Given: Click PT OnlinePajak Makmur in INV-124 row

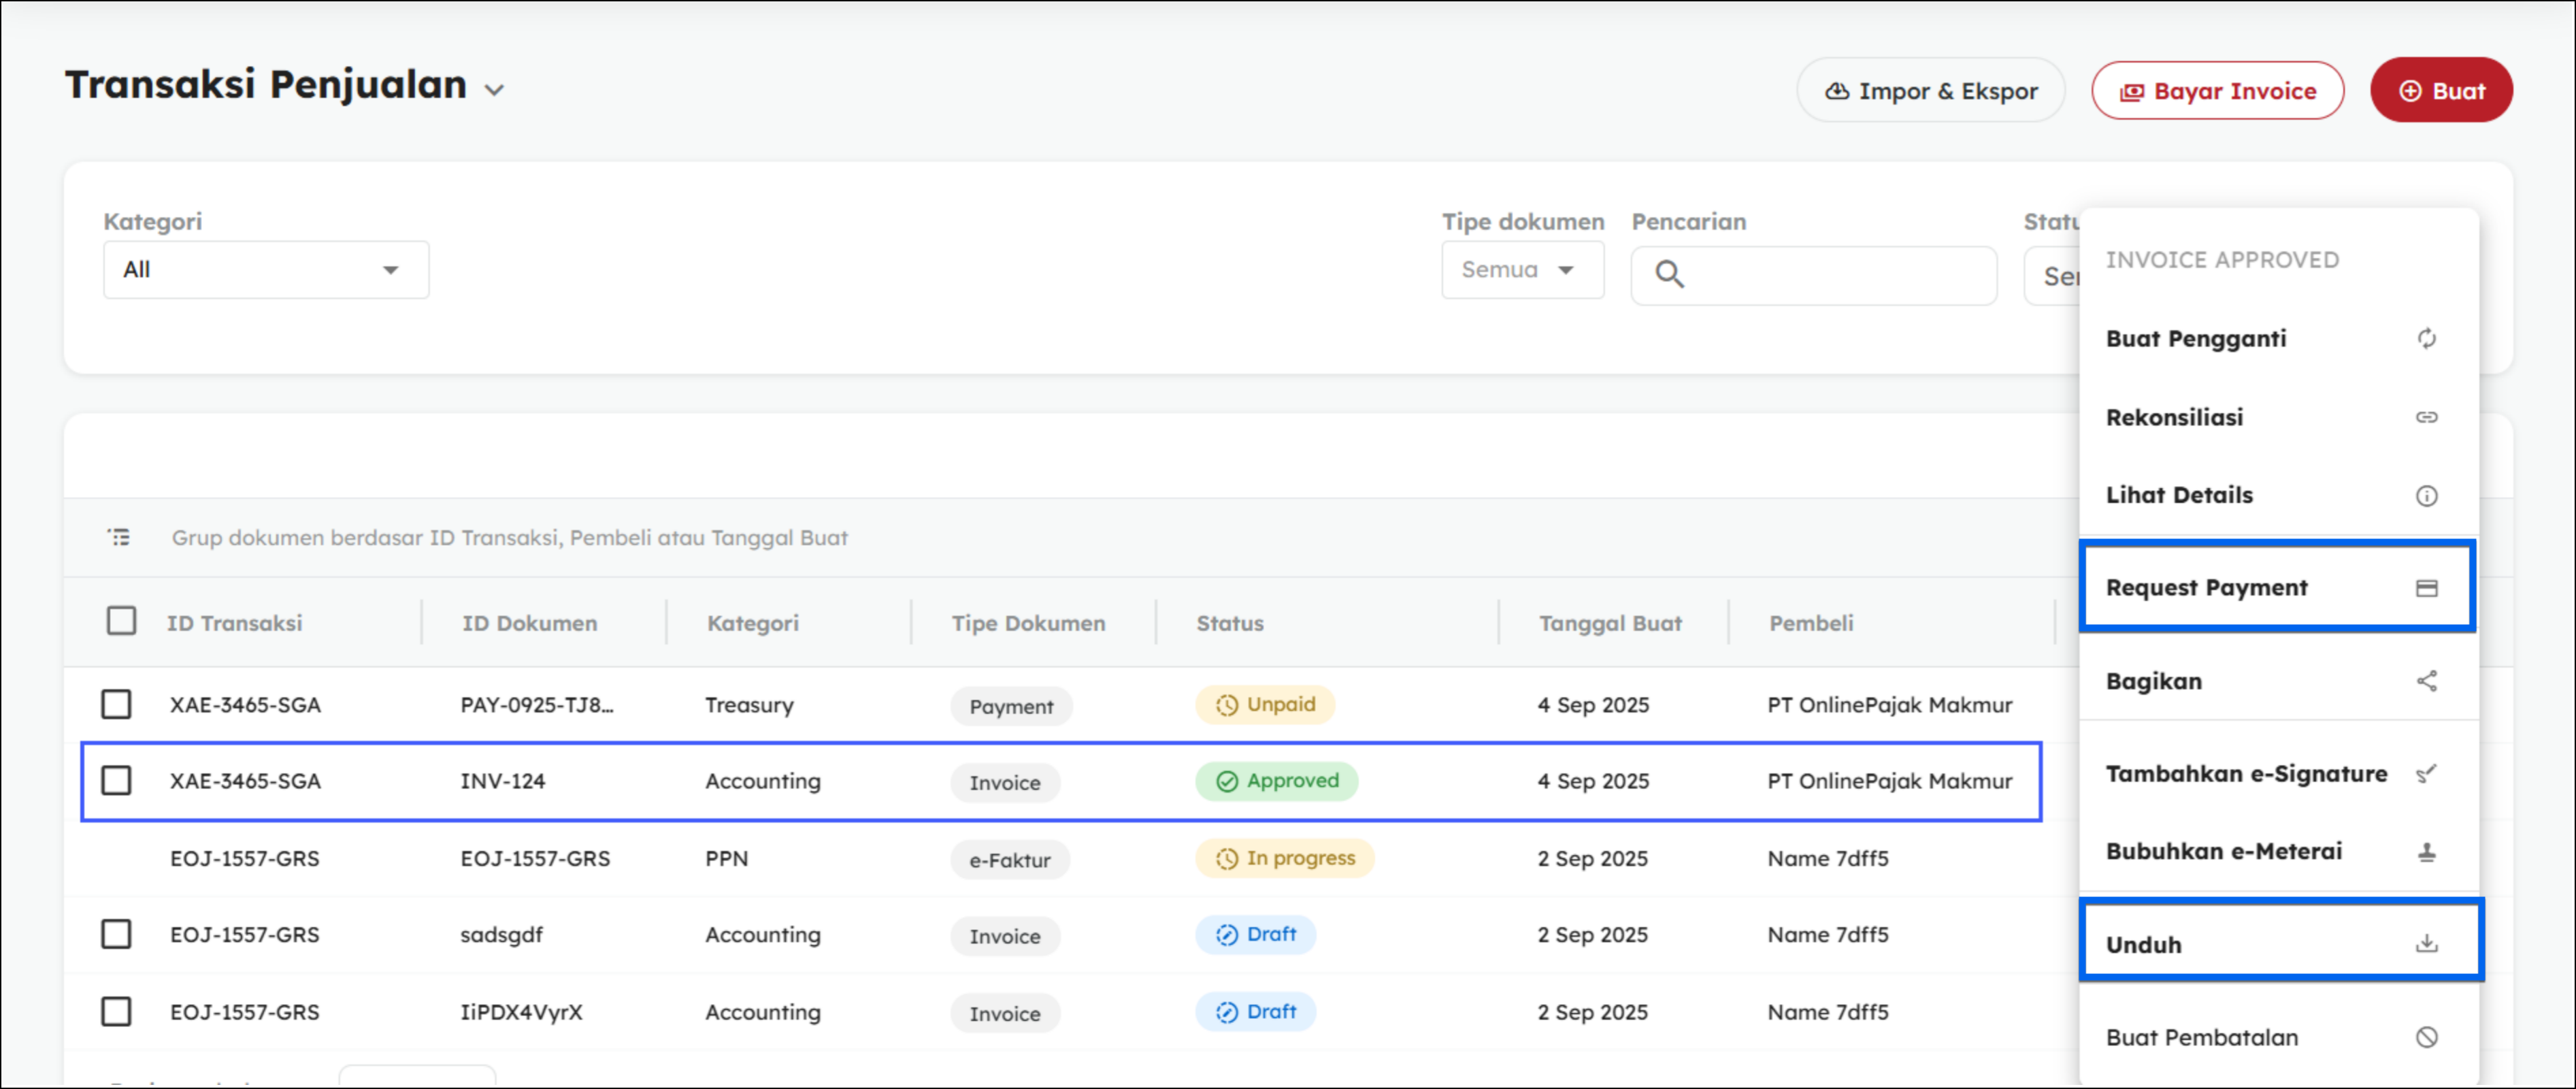Looking at the screenshot, I should [x=1889, y=781].
